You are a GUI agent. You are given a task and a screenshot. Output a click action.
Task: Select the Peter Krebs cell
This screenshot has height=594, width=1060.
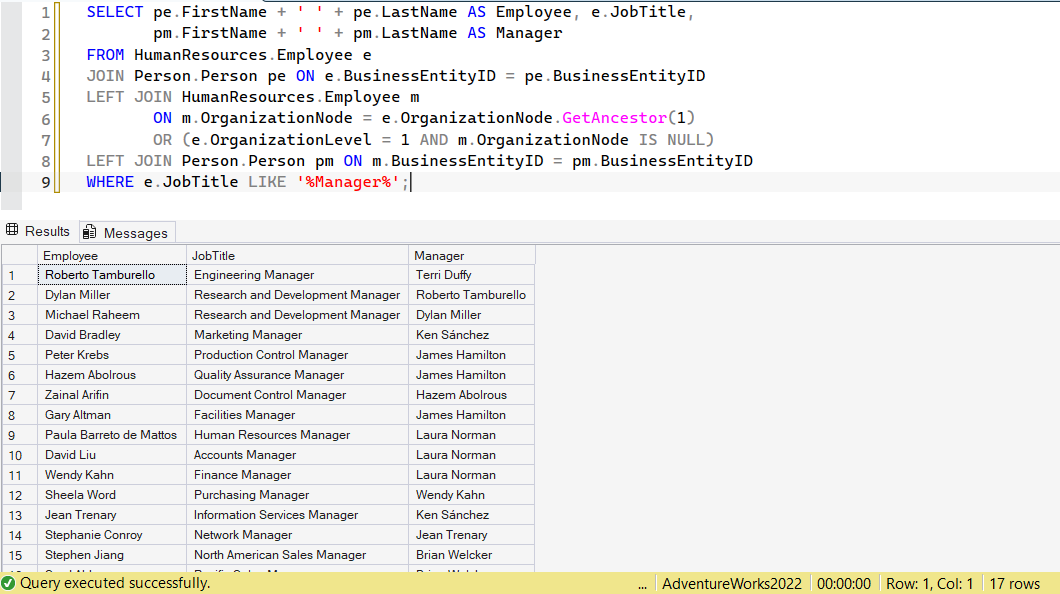point(112,355)
